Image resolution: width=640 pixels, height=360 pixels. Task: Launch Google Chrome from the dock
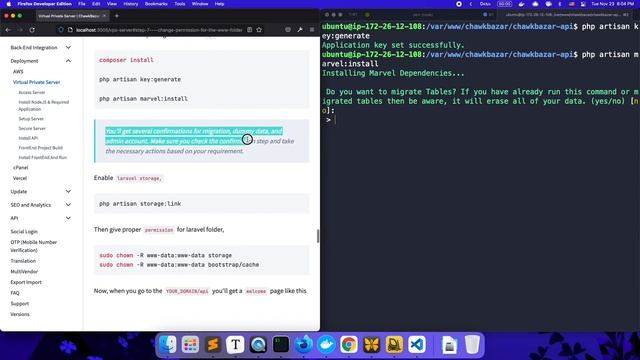click(x=349, y=344)
